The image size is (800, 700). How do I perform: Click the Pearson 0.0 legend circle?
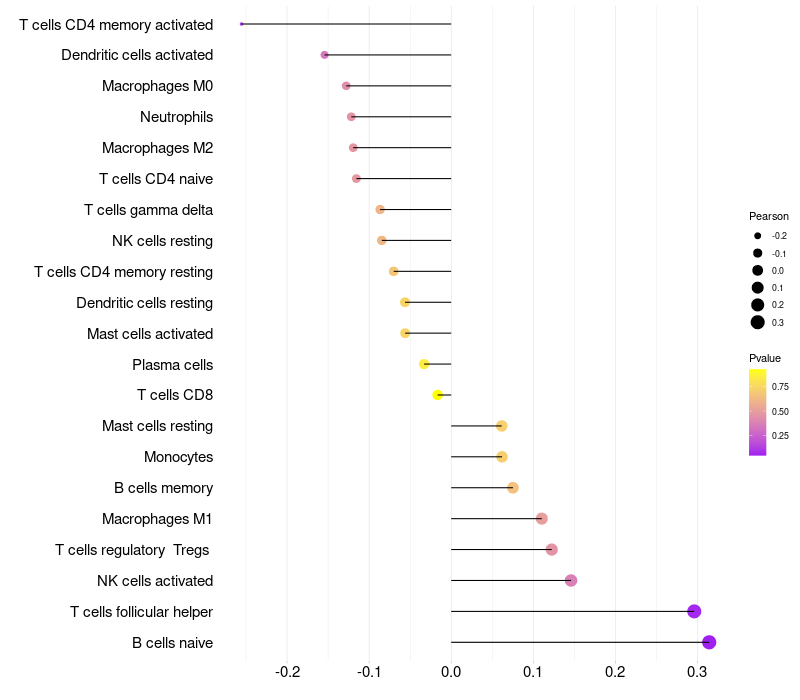point(758,270)
